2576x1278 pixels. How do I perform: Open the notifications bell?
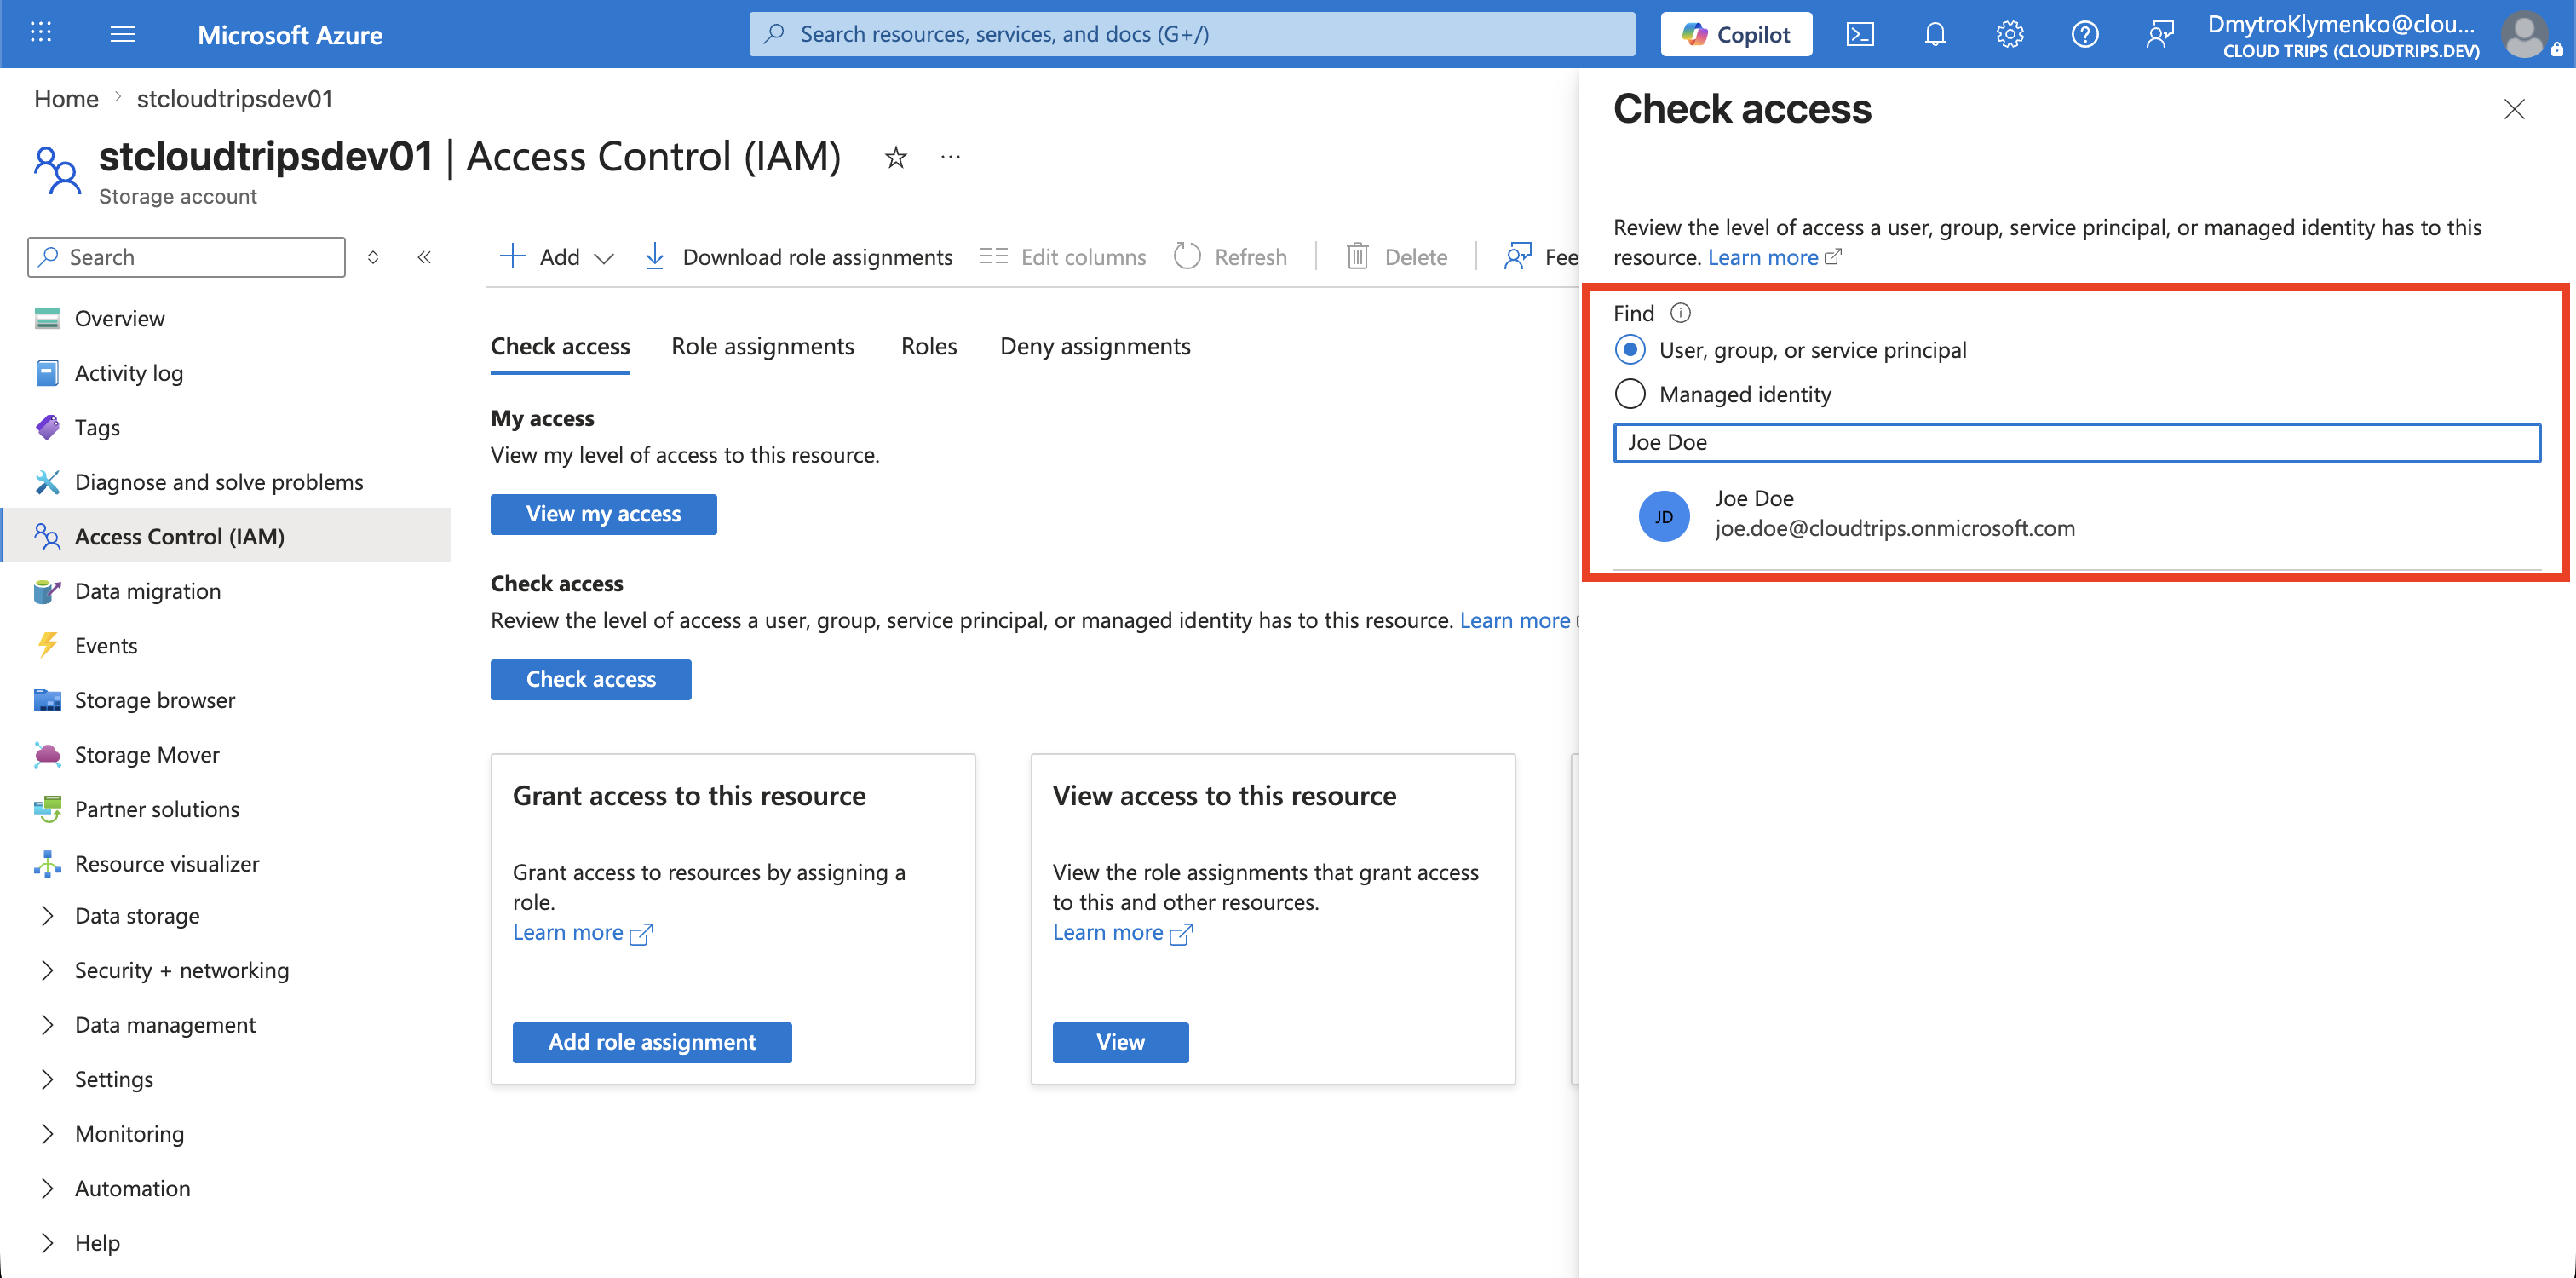click(x=1935, y=34)
